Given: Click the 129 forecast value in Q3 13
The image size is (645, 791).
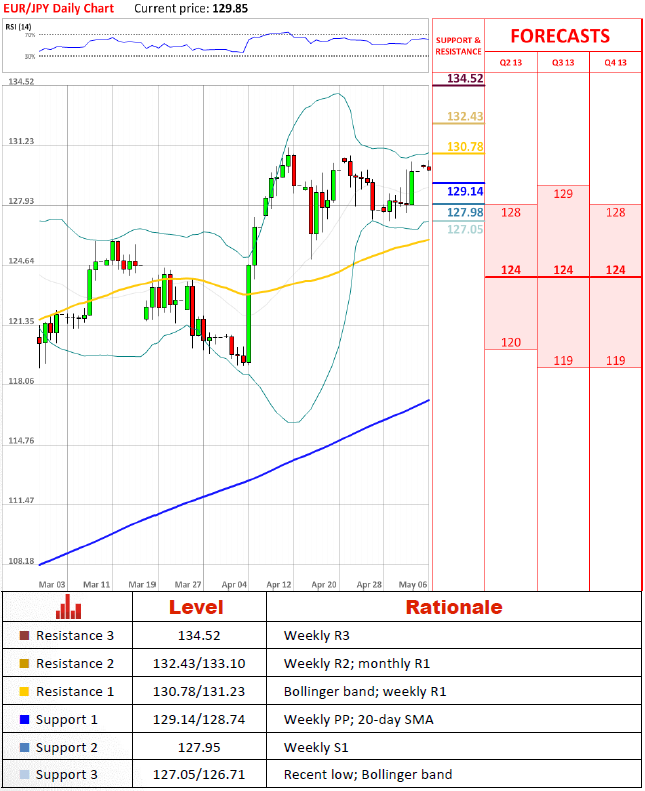Looking at the screenshot, I should point(563,194).
